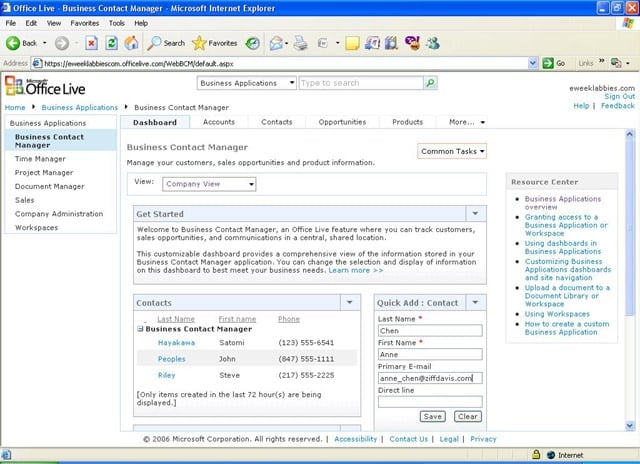Sort contacts by Phone column header
Screen dimensions: 640x464
tap(289, 319)
